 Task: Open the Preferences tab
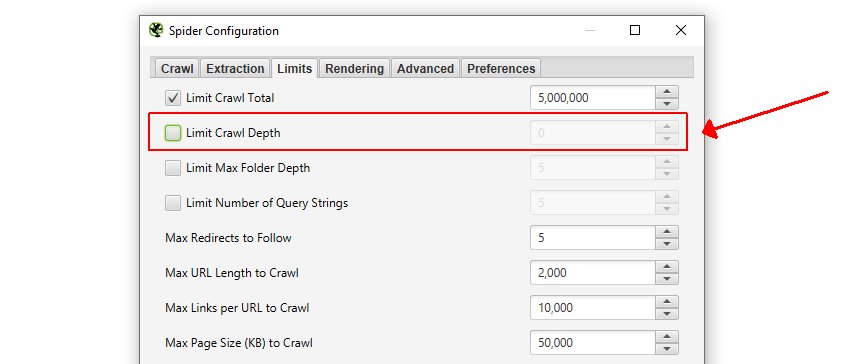tap(501, 68)
